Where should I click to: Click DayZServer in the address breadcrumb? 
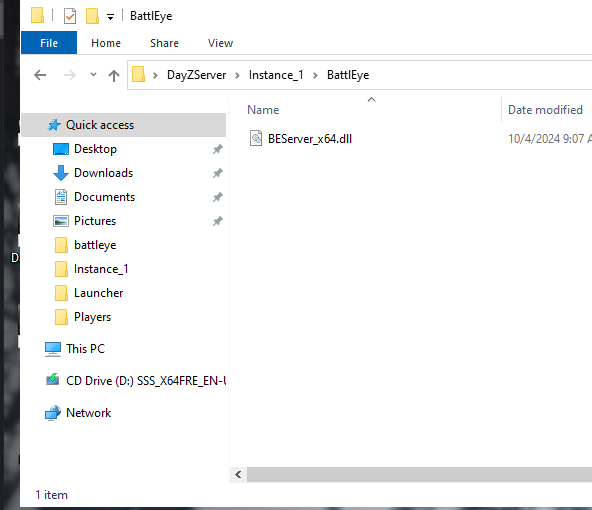coord(196,75)
